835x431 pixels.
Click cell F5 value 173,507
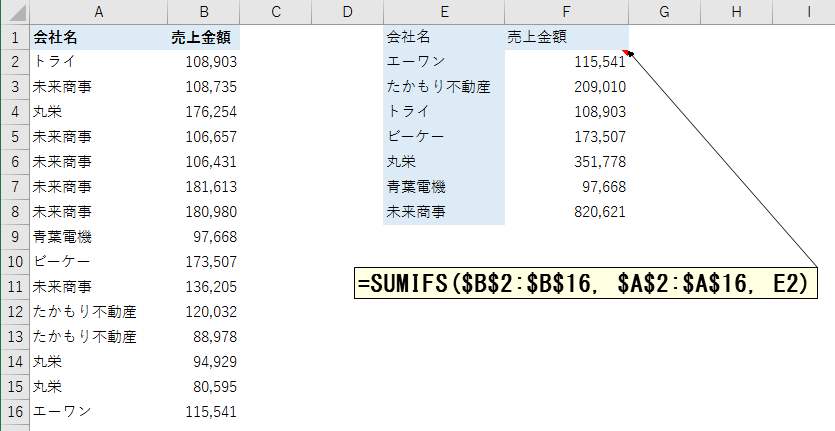point(566,137)
